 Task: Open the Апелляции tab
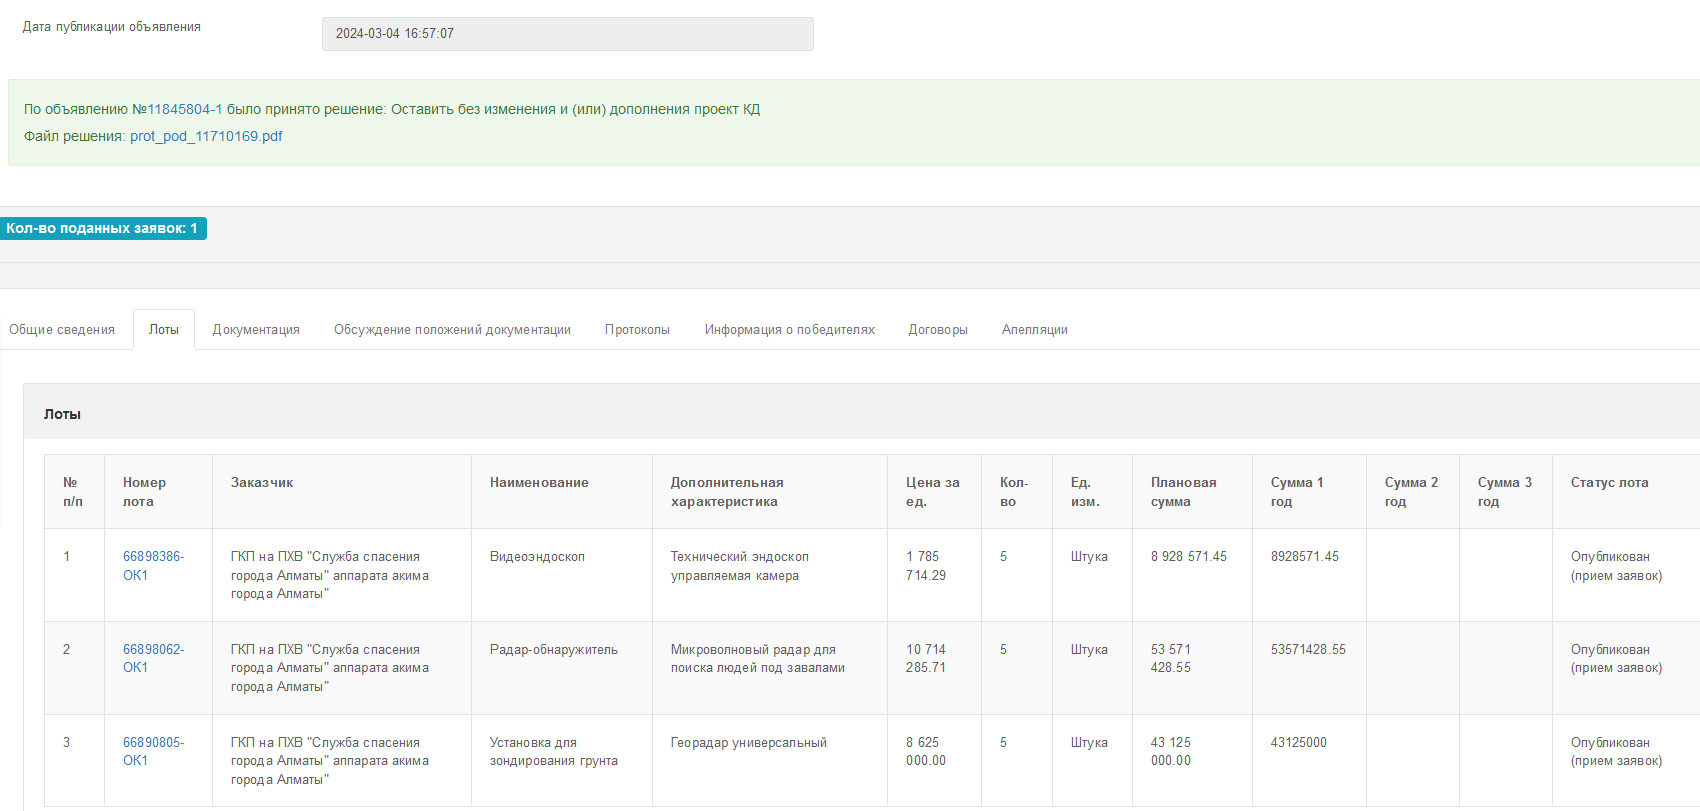(x=1034, y=330)
